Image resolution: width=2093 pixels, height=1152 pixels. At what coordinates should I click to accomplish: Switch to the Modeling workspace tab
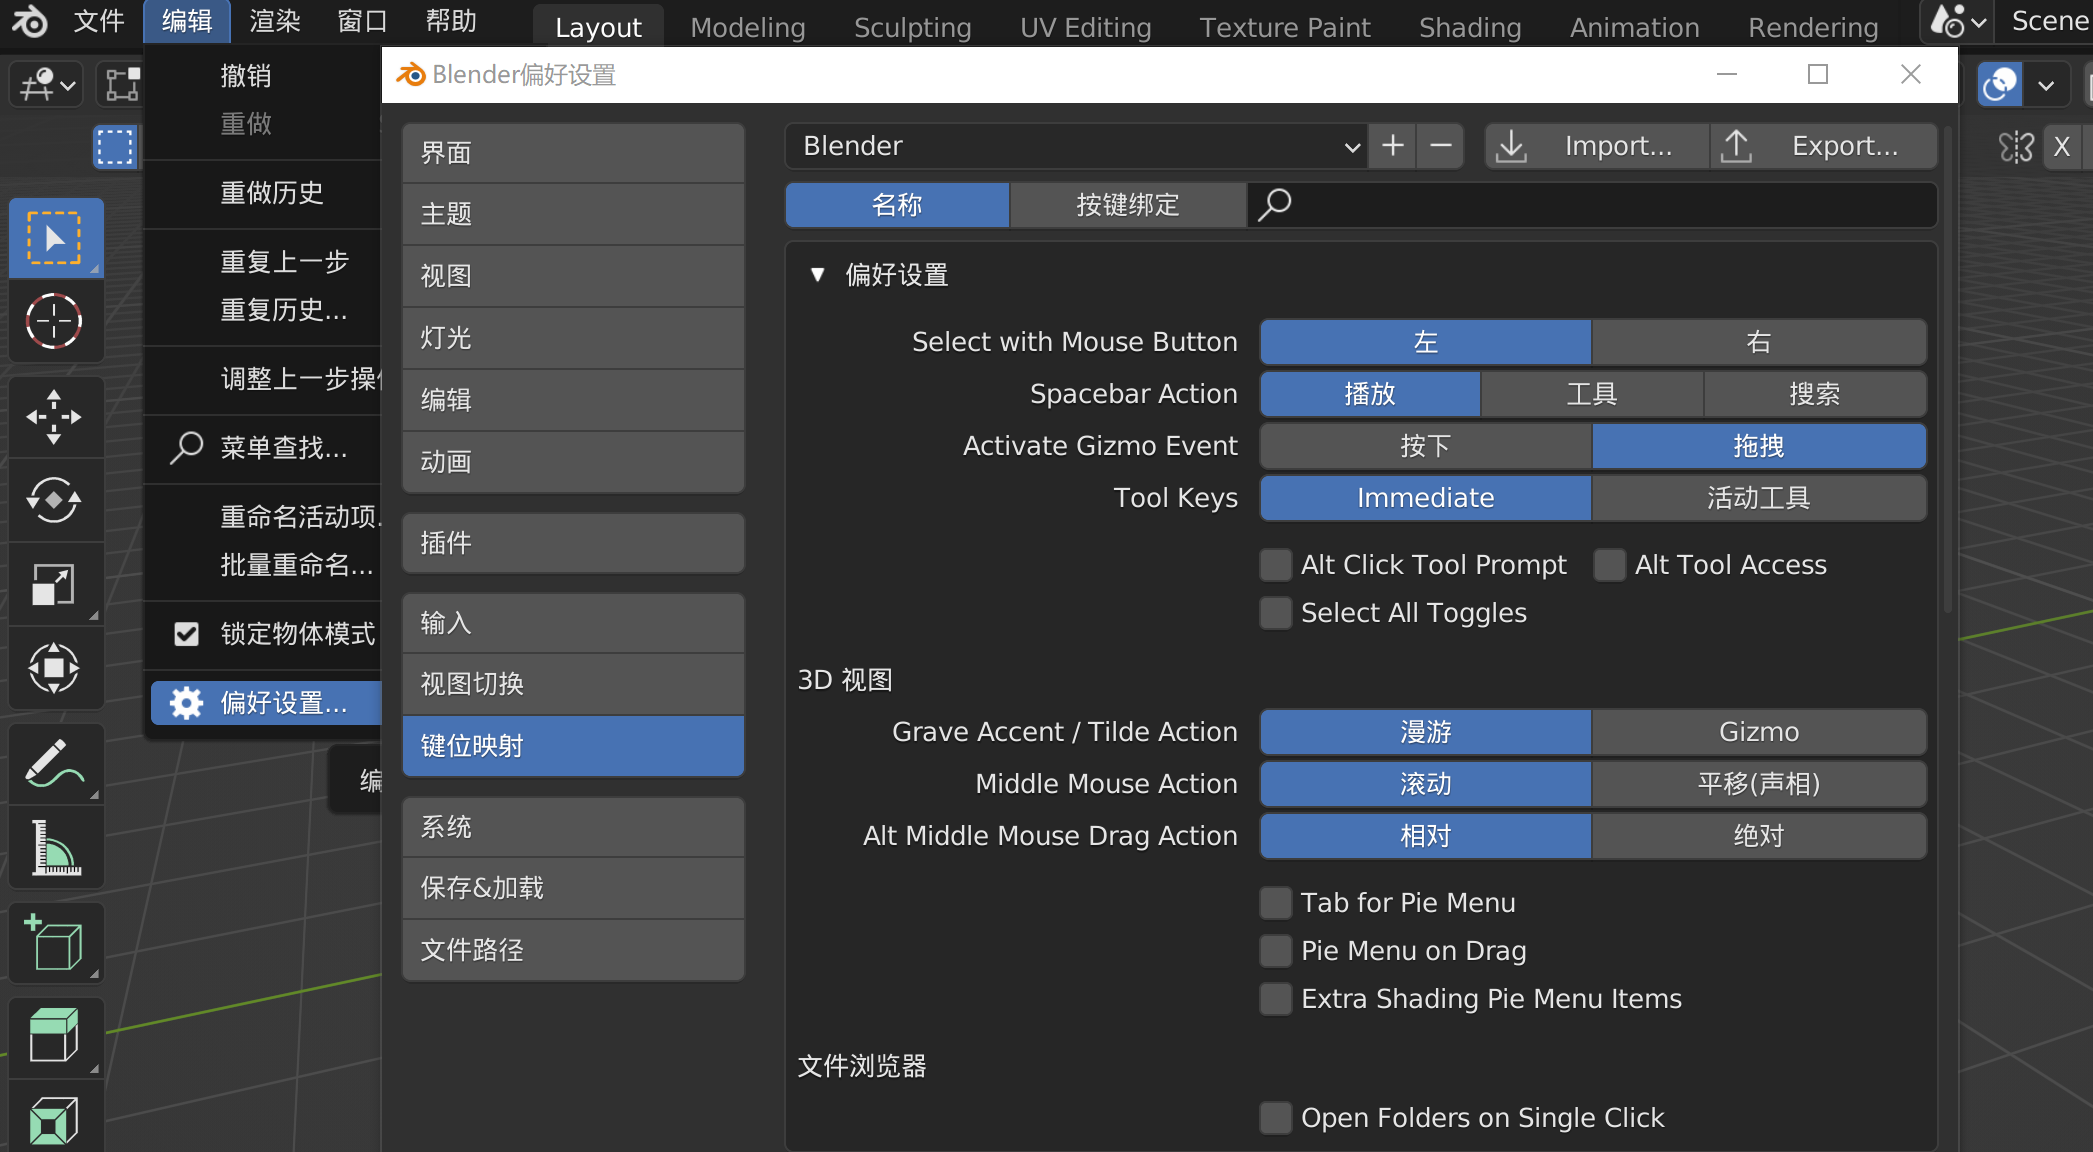[x=747, y=27]
